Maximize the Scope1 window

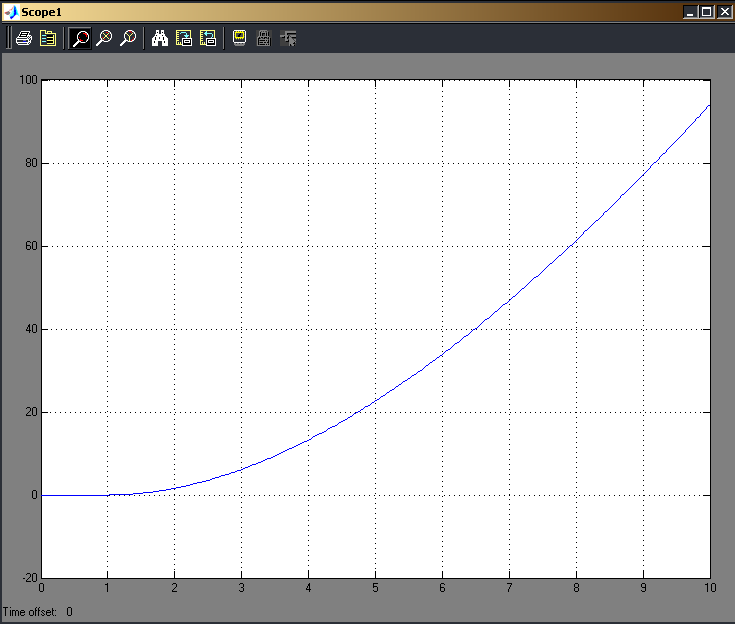point(706,12)
